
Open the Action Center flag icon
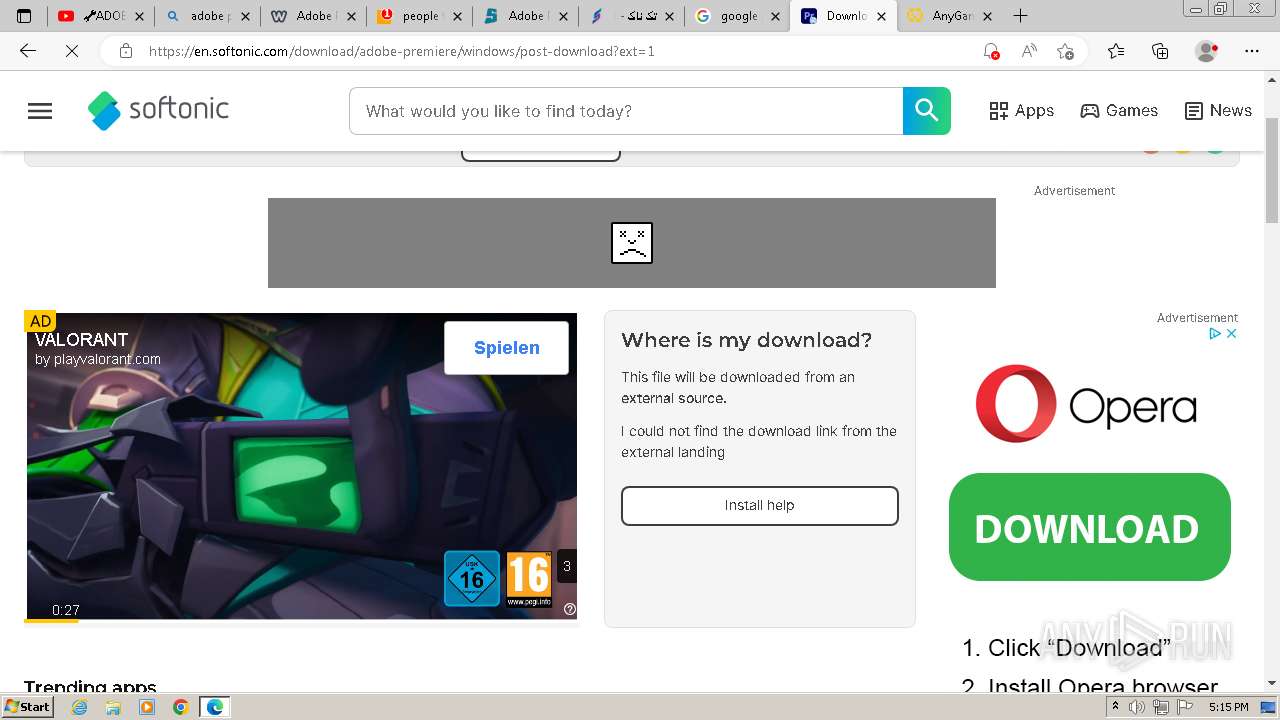[x=1183, y=707]
